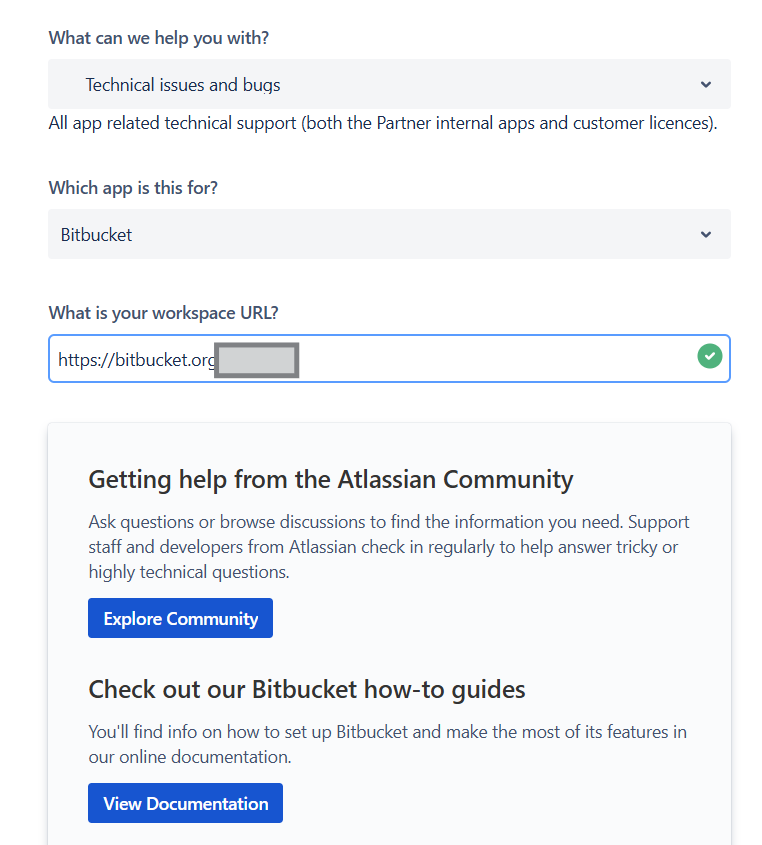Click the paragraph starting 'You'll find info on how'
The image size is (762, 845).
387,744
